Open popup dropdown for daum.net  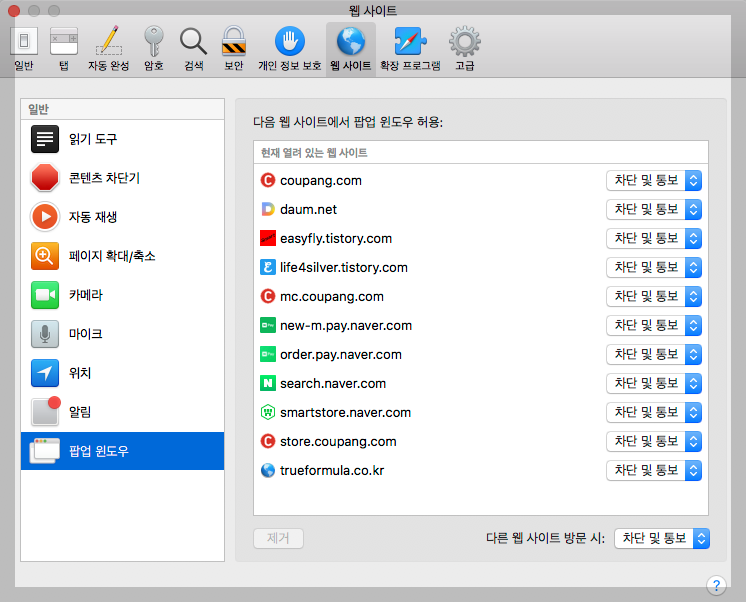654,209
